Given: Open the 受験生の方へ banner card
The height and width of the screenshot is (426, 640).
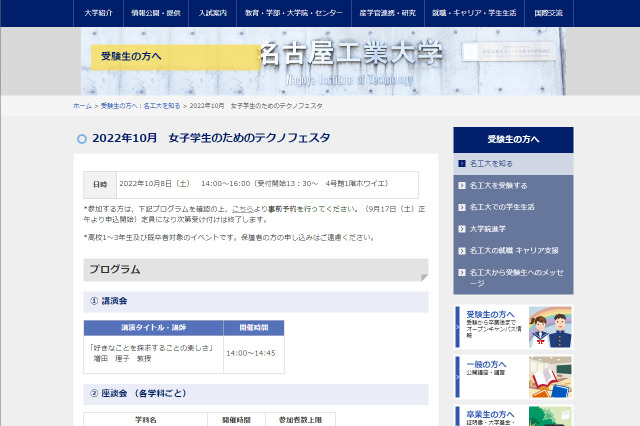Looking at the screenshot, I should [x=513, y=327].
